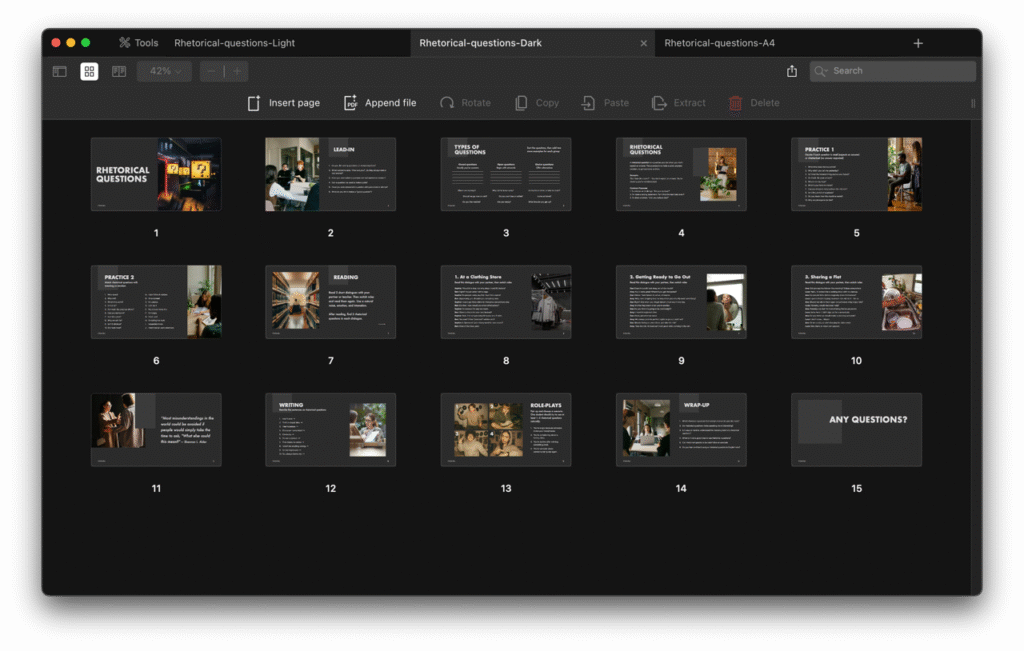
Task: Click the Copy pages icon
Action: click(521, 103)
